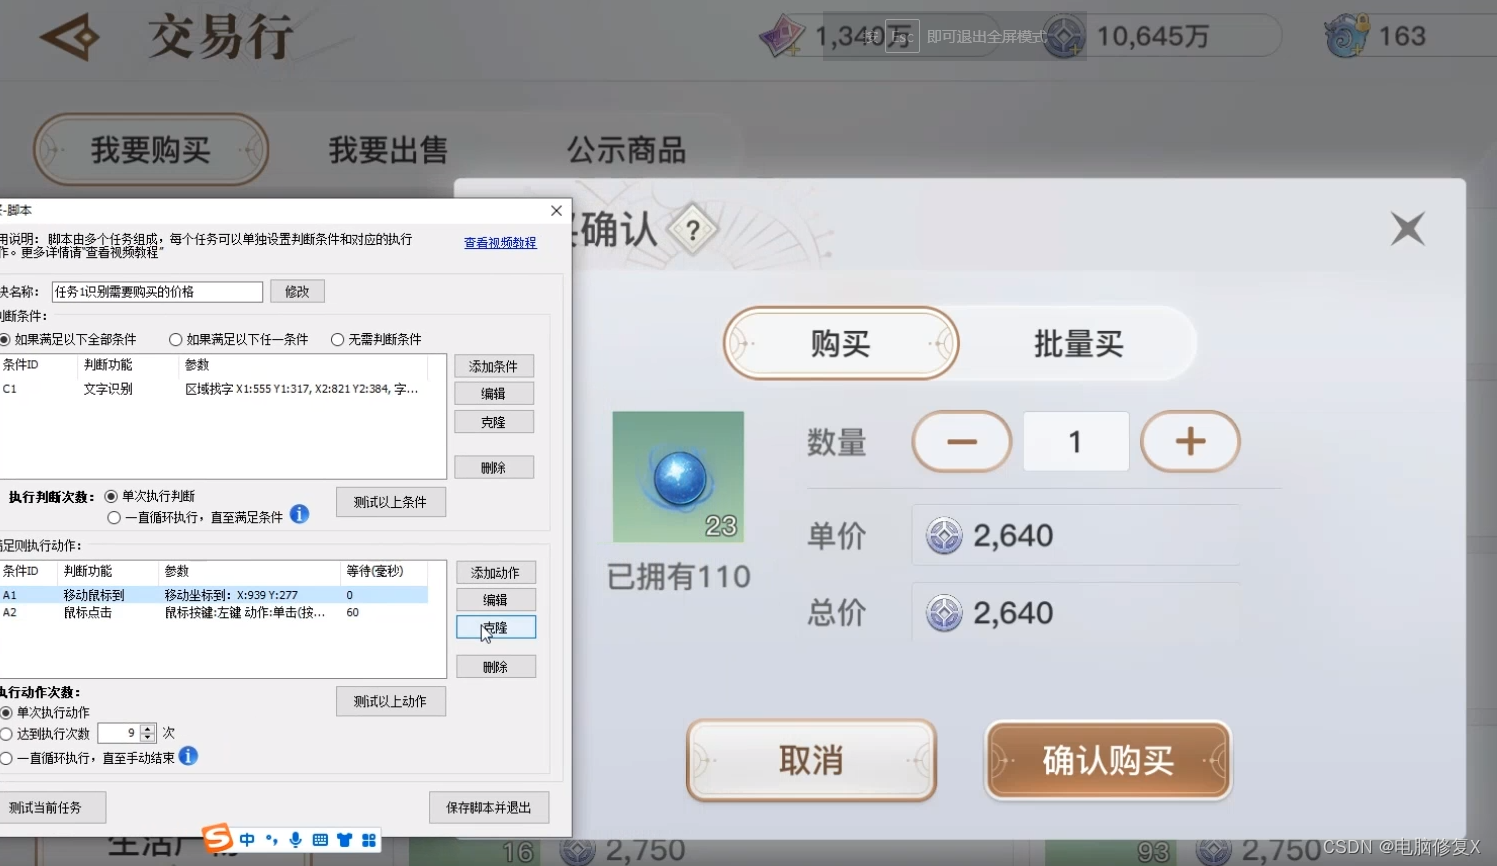Click the execution count spinner field

click(x=127, y=733)
